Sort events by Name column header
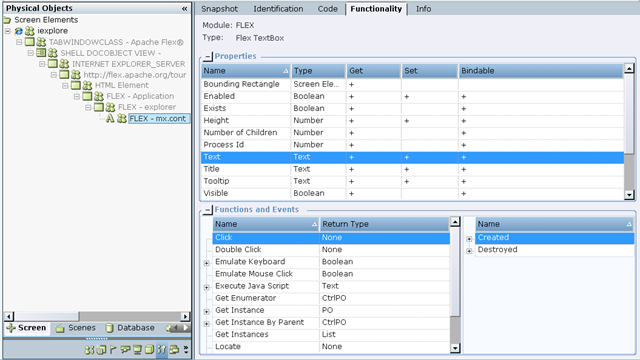The width and height of the screenshot is (640, 360). tap(555, 224)
